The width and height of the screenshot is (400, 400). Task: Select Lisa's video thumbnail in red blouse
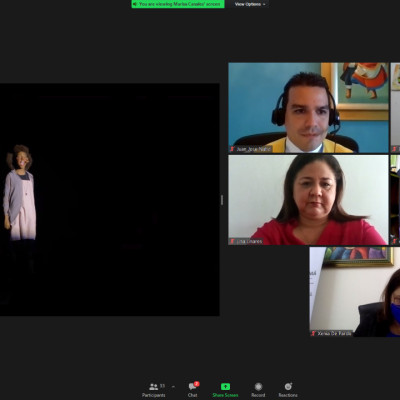point(308,200)
